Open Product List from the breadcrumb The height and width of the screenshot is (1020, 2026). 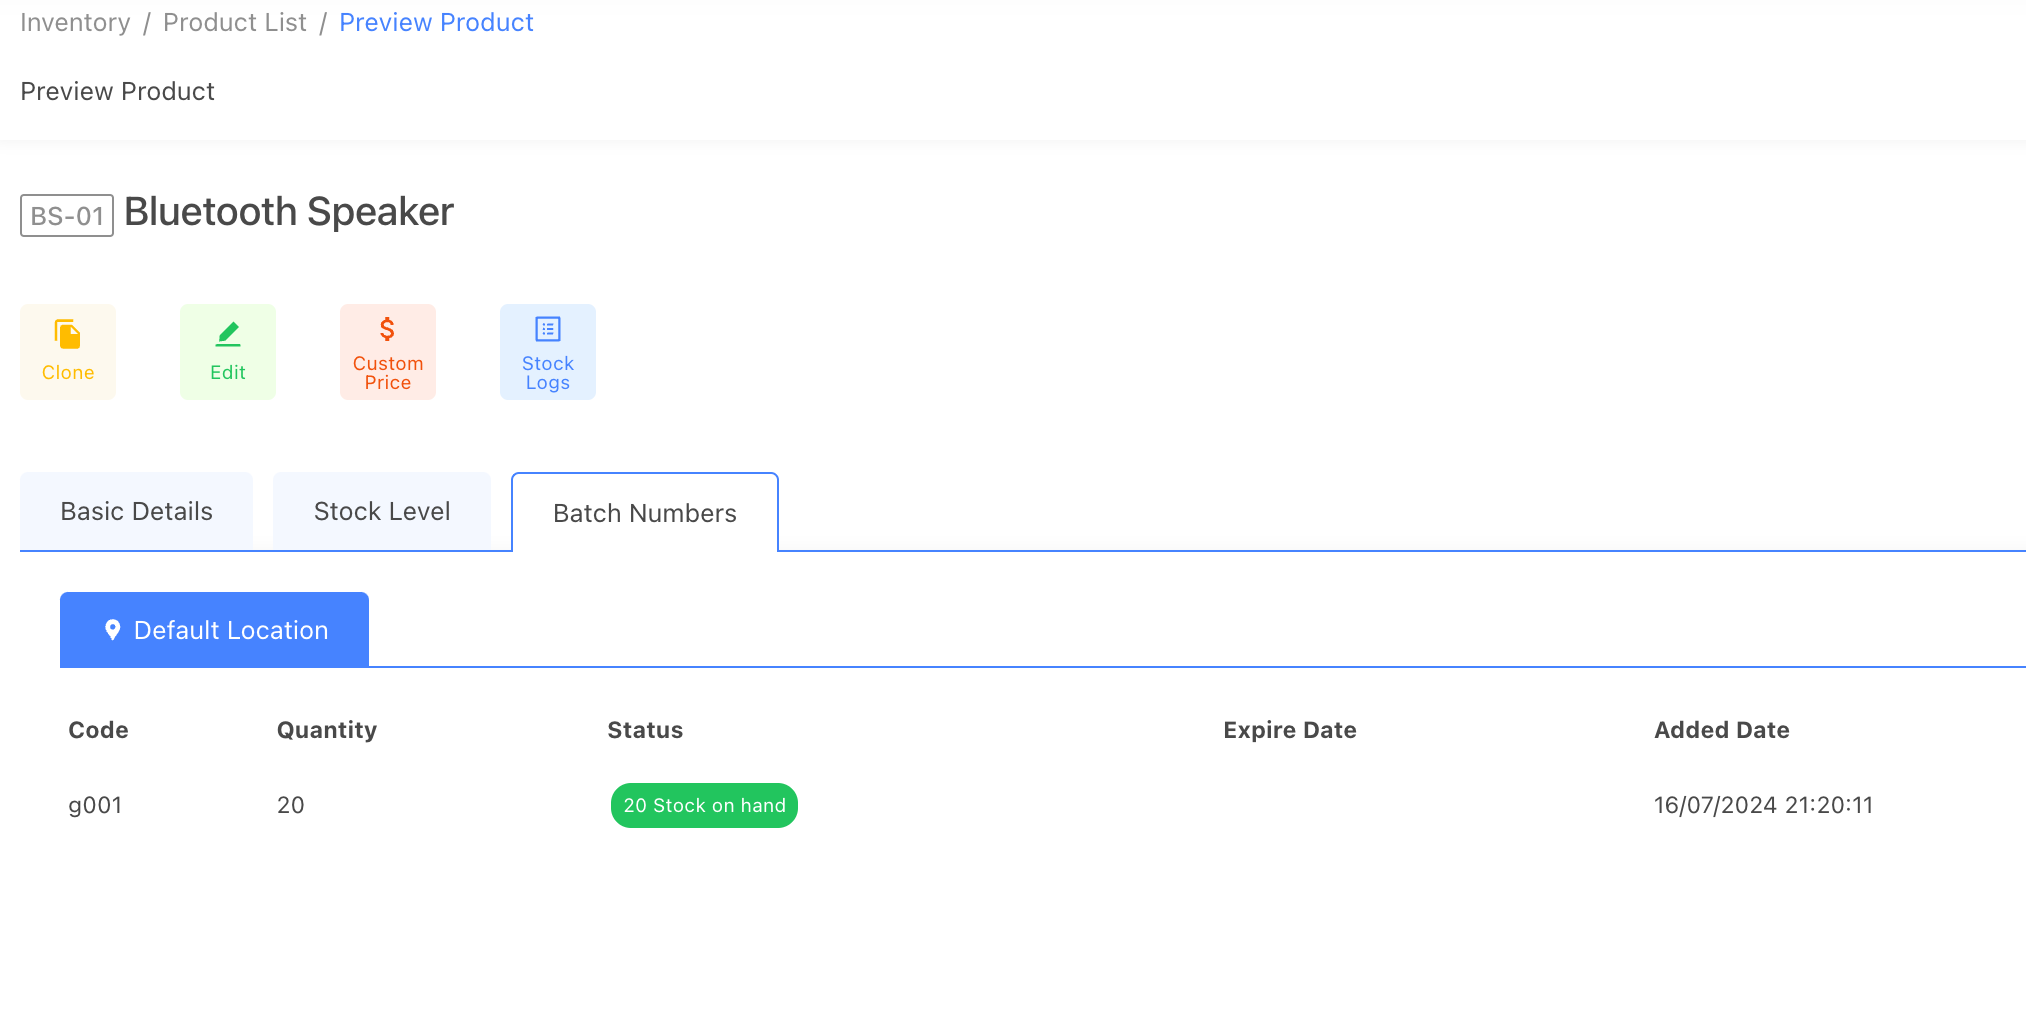pos(234,22)
